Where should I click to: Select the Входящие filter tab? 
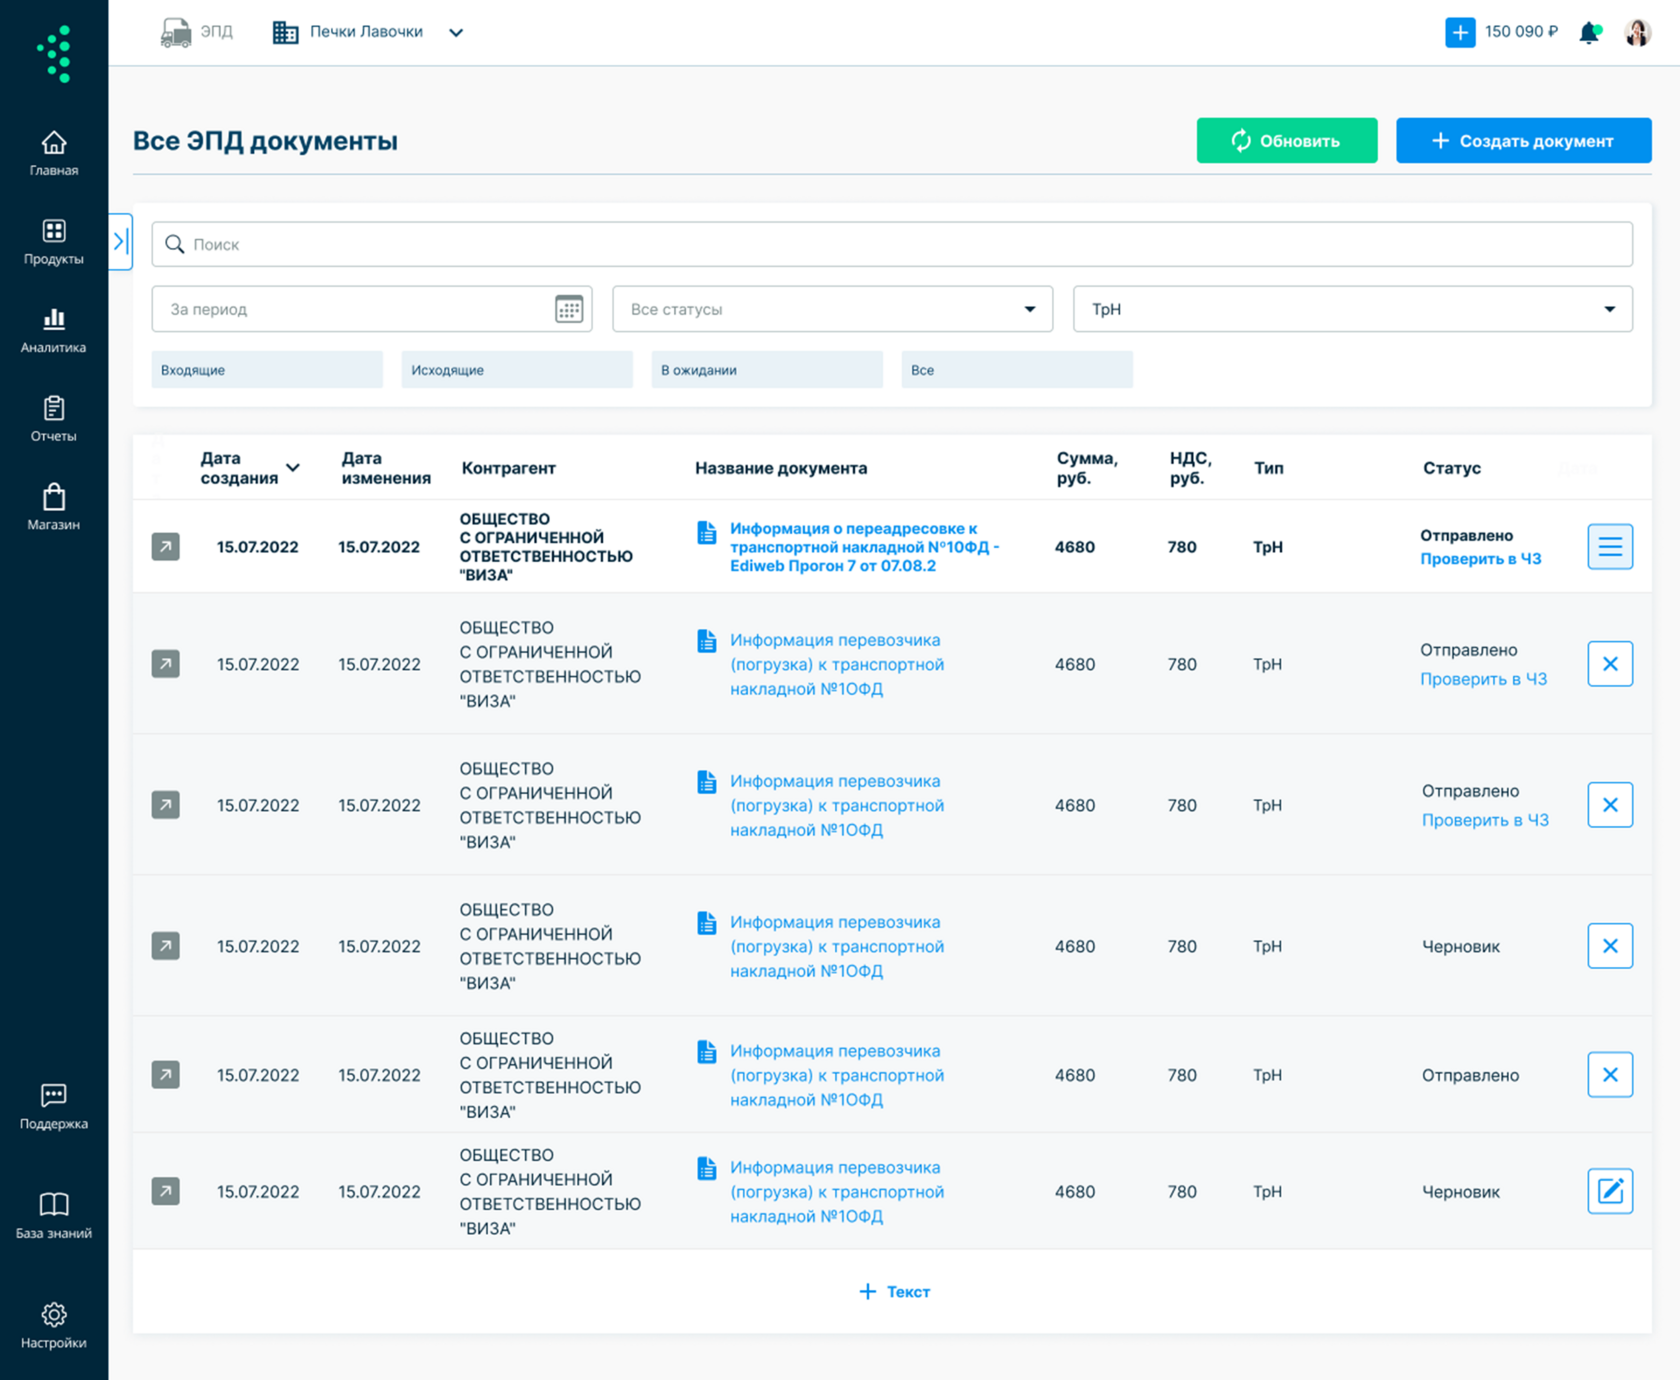(267, 370)
